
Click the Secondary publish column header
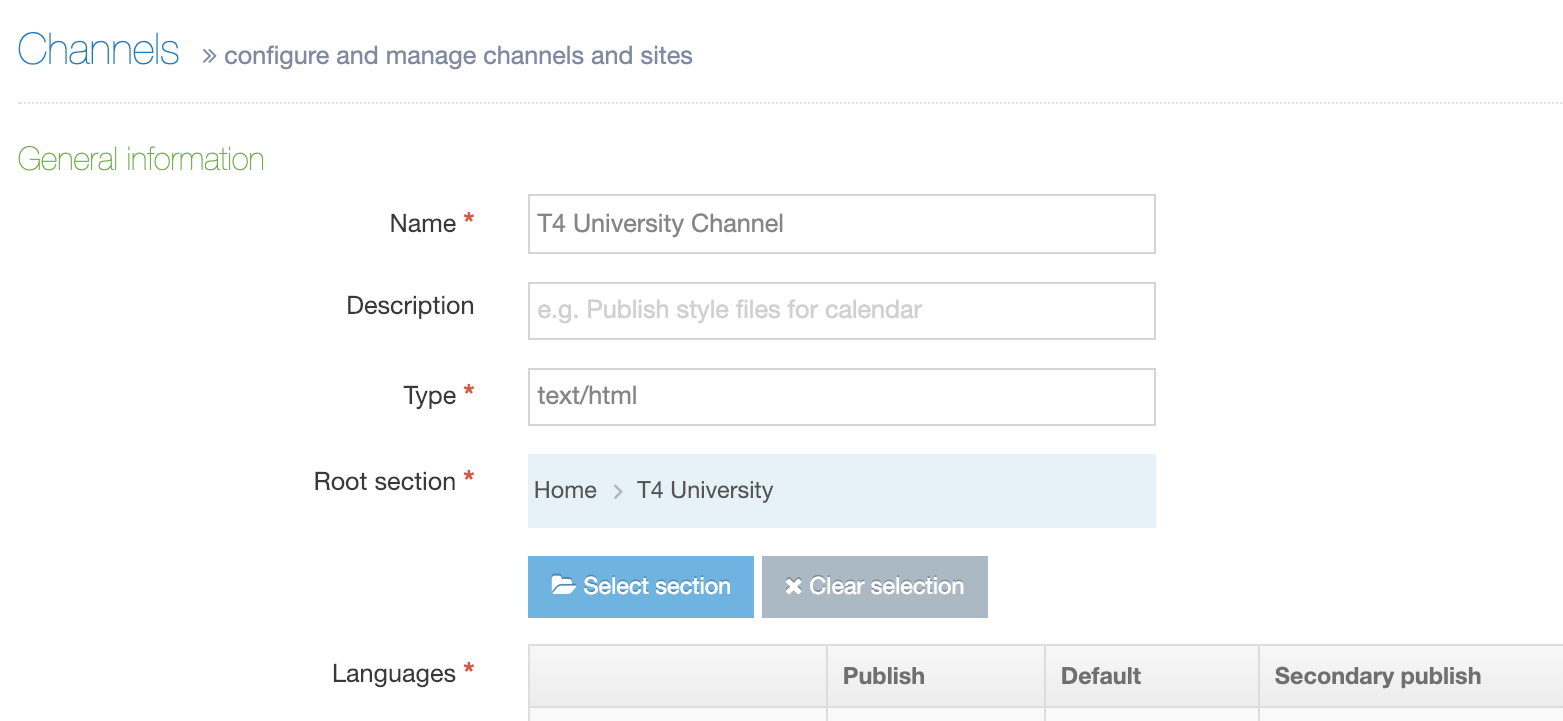(1377, 676)
